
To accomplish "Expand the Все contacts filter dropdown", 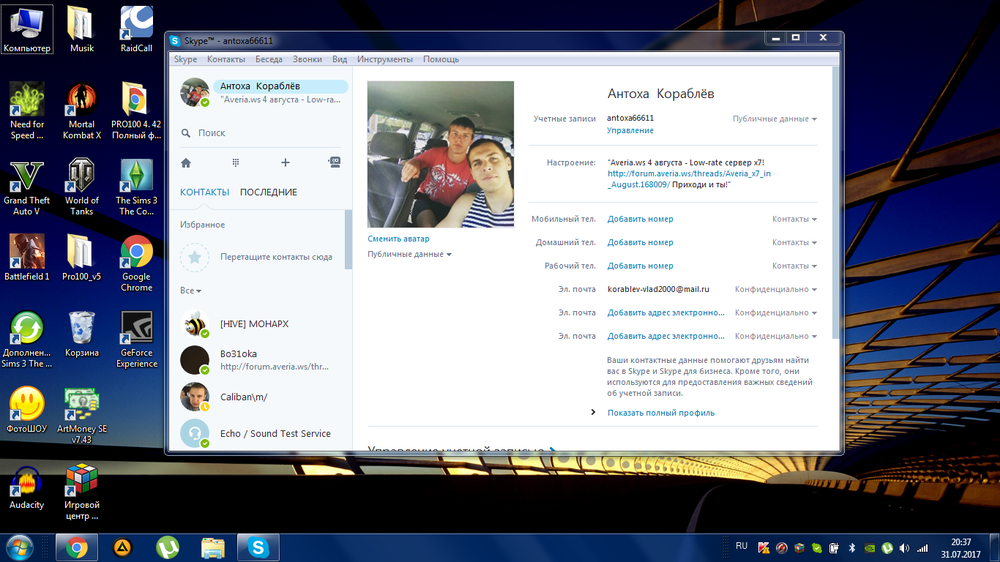I will click(x=190, y=290).
